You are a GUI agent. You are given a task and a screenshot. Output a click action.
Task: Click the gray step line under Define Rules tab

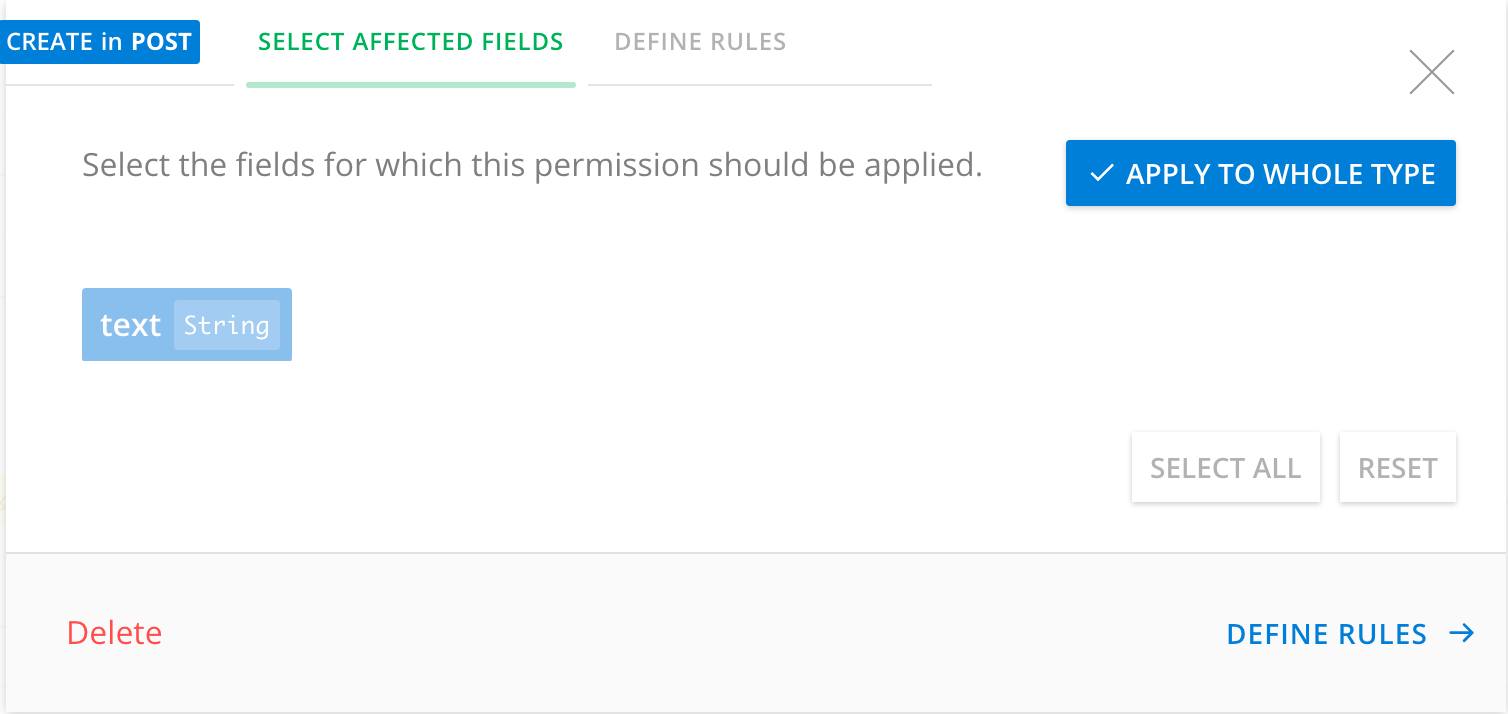pos(760,86)
